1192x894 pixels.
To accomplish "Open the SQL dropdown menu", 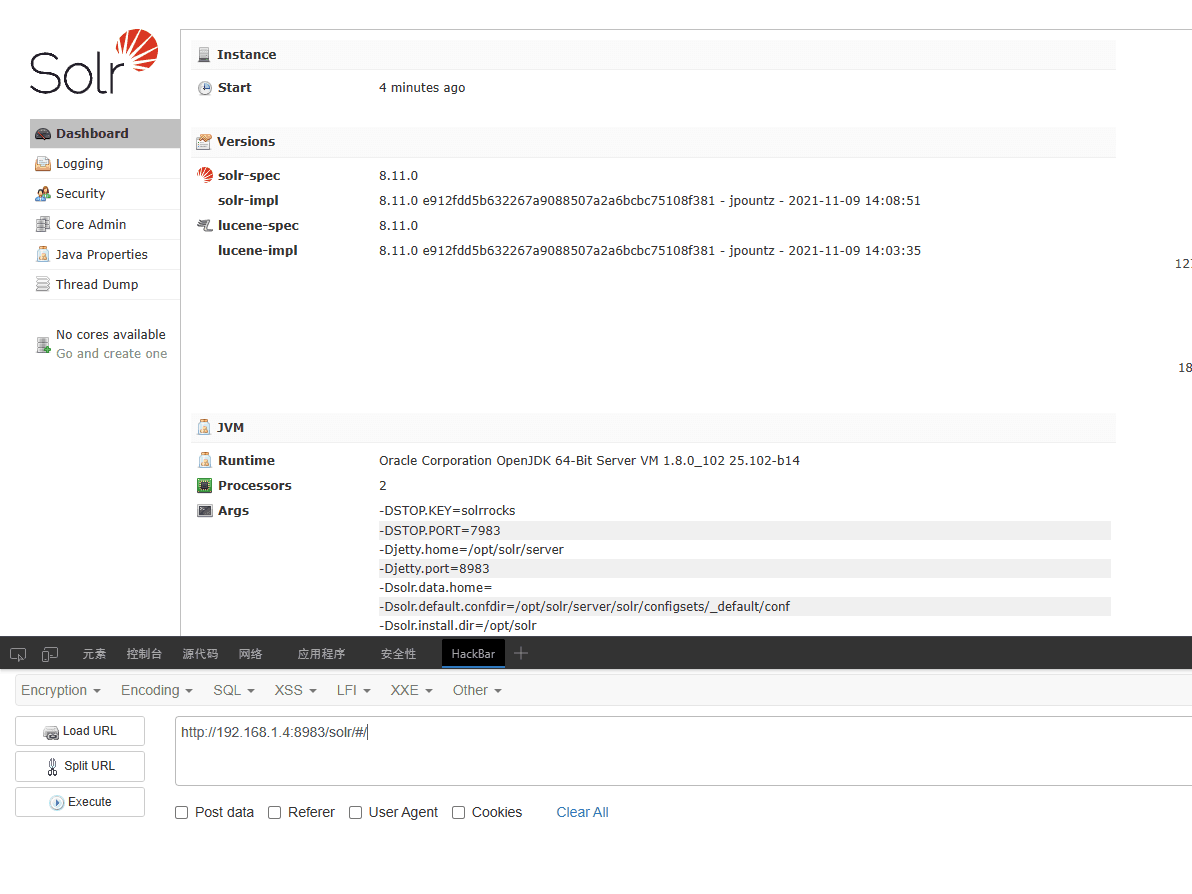I will [x=233, y=690].
